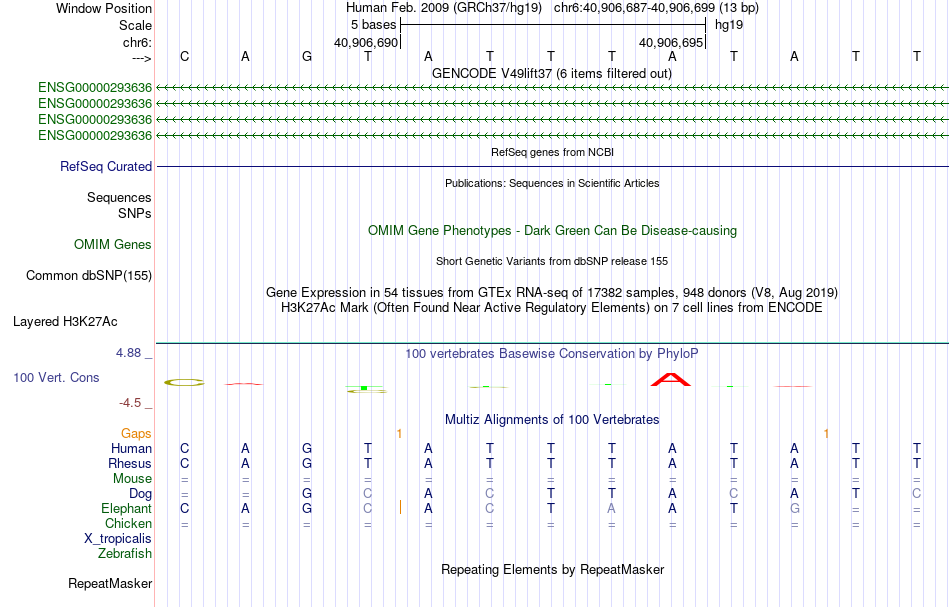Click the G base in the Human row
950x607 pixels.
(x=307, y=448)
